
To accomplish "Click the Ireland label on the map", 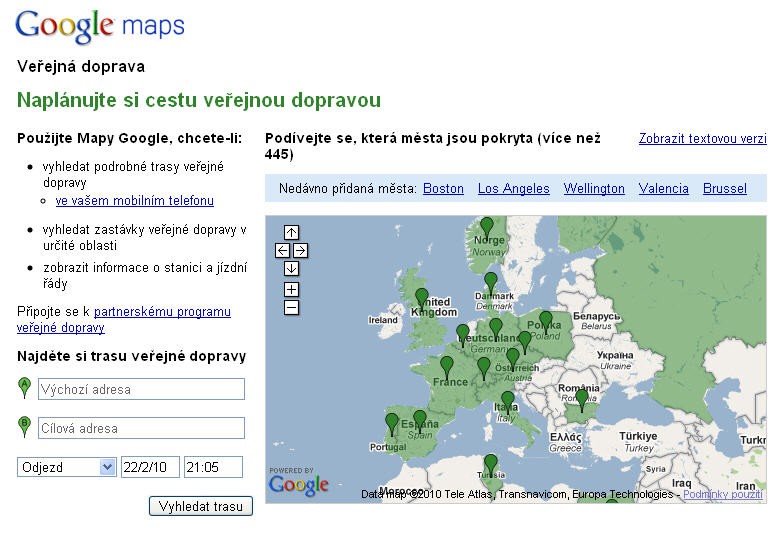I will (383, 320).
